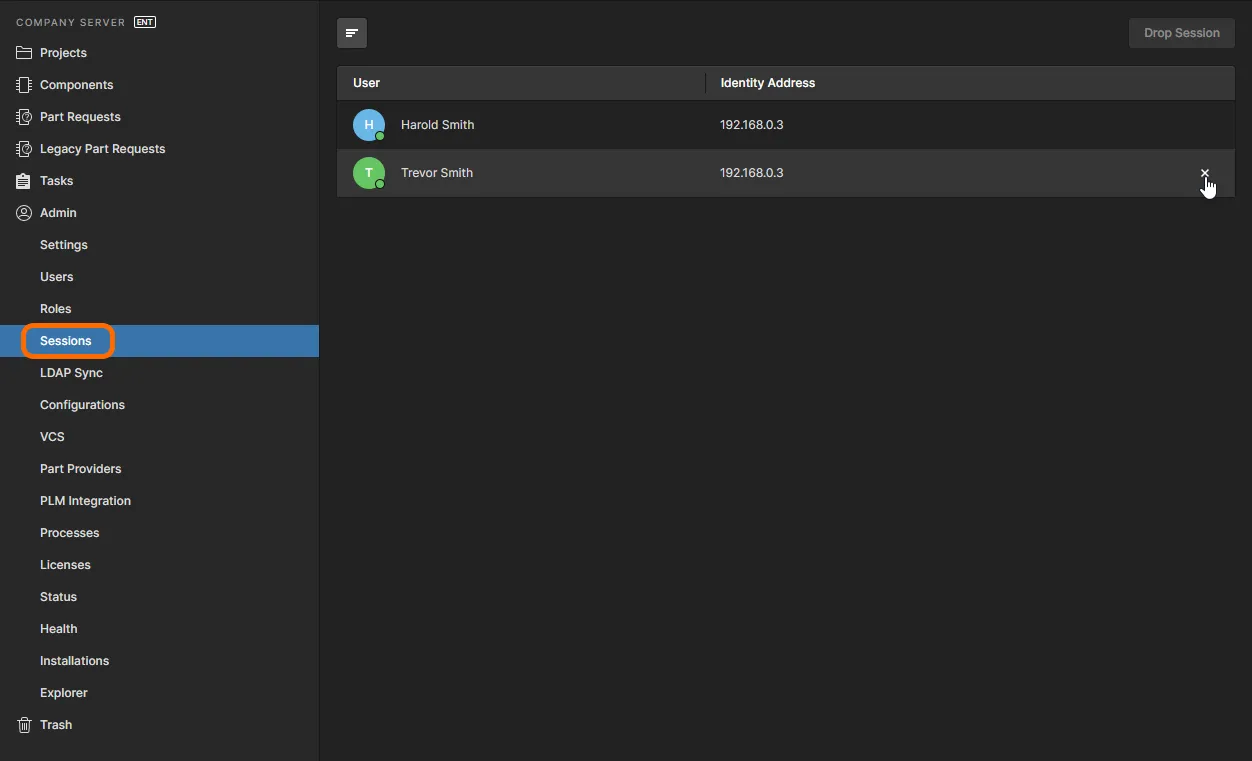Click the Admin user icon
Viewport: 1252px width, 761px height.
[24, 213]
